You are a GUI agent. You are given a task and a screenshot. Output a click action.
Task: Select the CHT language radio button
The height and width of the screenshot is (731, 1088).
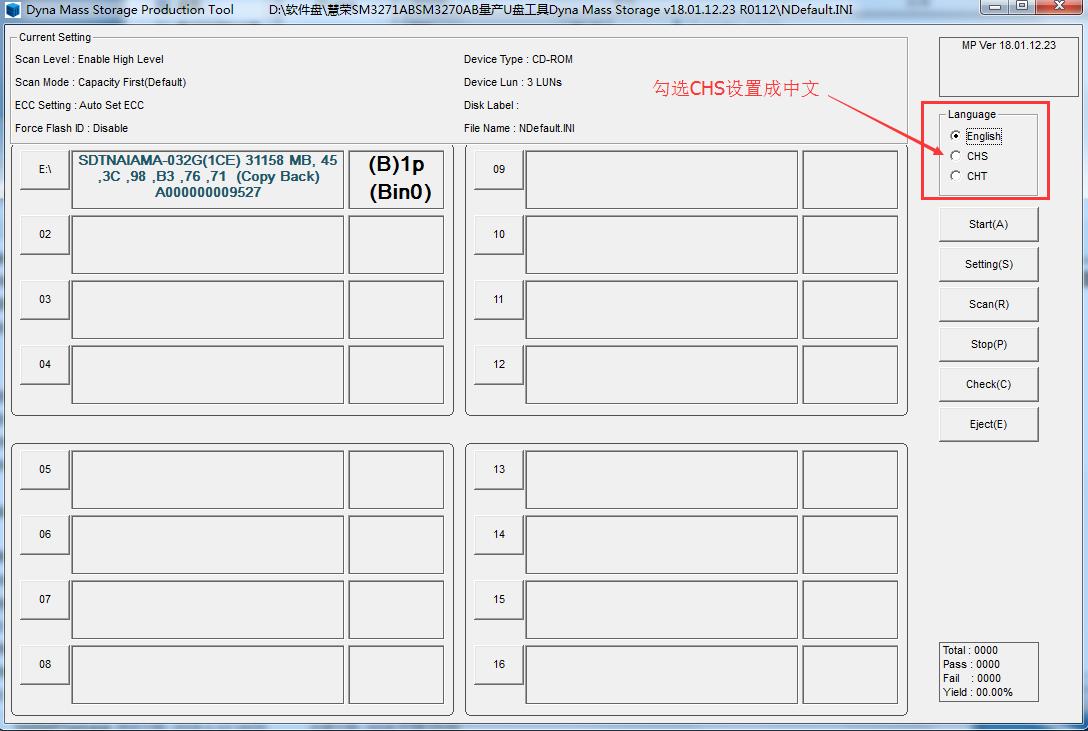(x=956, y=176)
